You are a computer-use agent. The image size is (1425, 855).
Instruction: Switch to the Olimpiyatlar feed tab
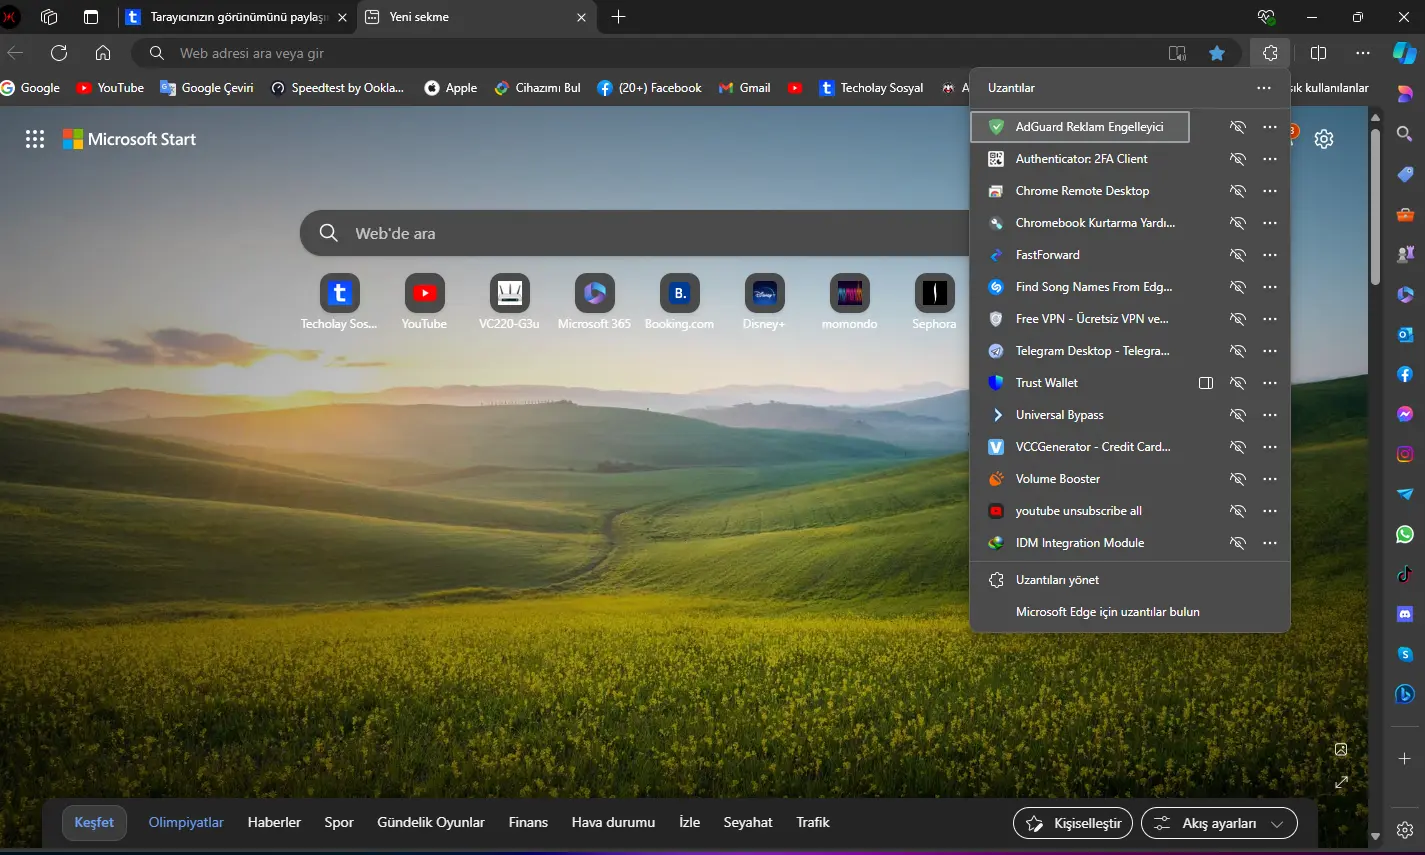point(186,822)
